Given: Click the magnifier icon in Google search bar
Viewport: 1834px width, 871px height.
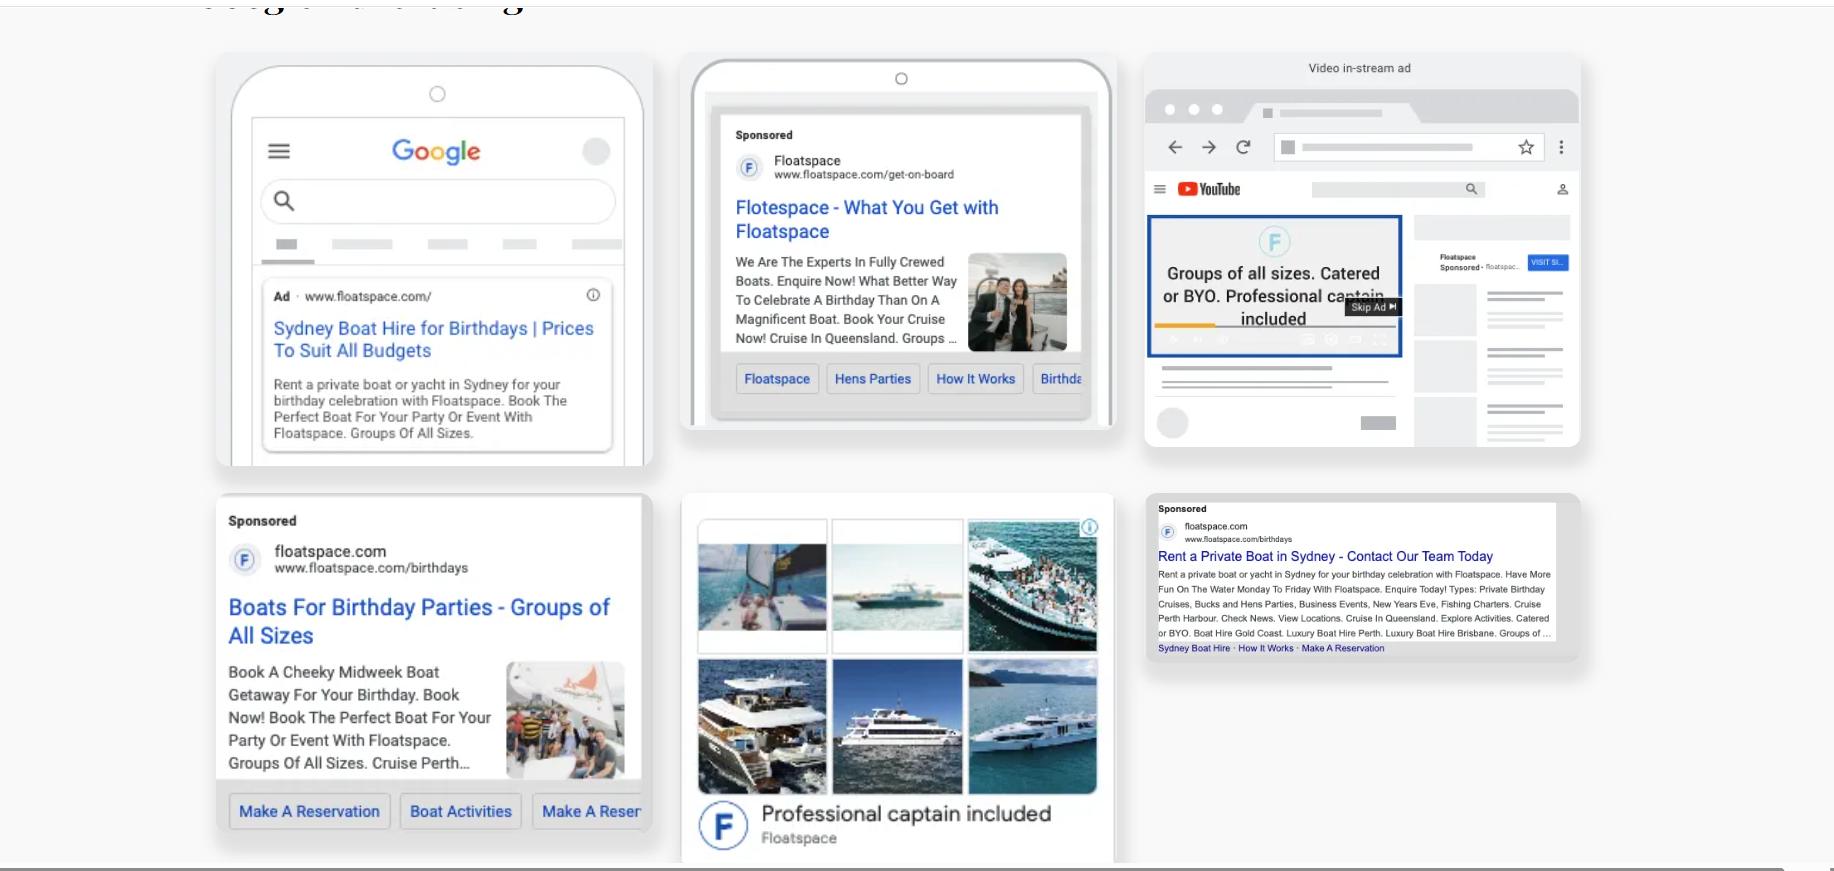Looking at the screenshot, I should point(284,201).
